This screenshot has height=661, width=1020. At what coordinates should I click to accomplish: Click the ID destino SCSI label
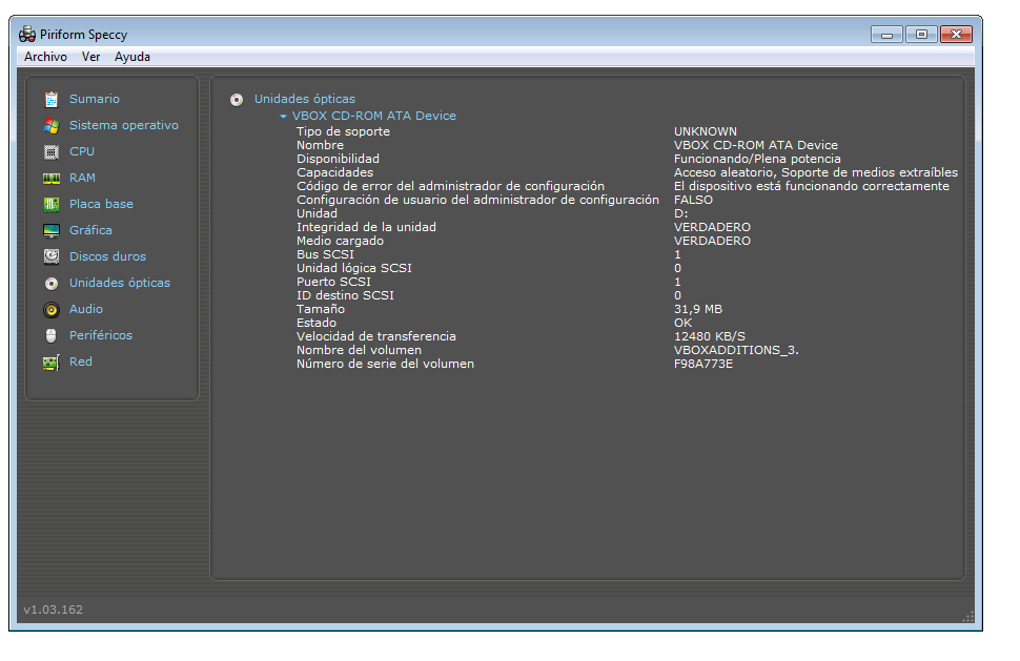tap(345, 295)
